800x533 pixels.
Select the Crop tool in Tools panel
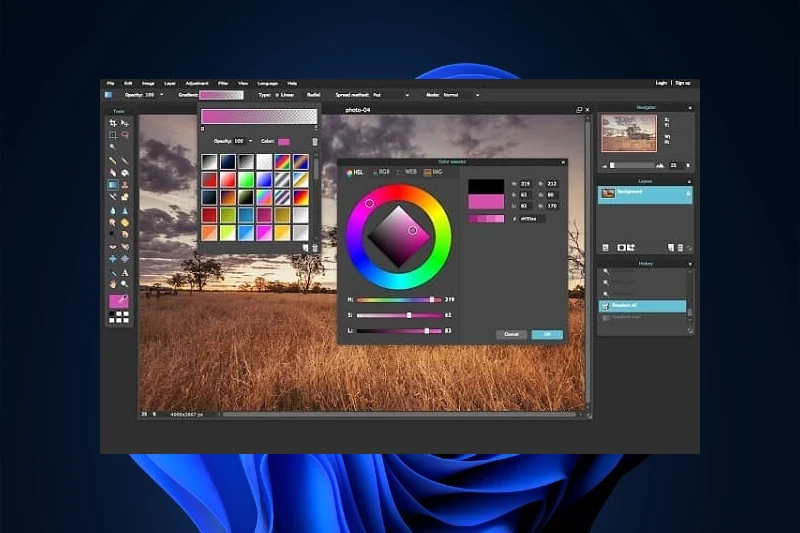point(113,123)
